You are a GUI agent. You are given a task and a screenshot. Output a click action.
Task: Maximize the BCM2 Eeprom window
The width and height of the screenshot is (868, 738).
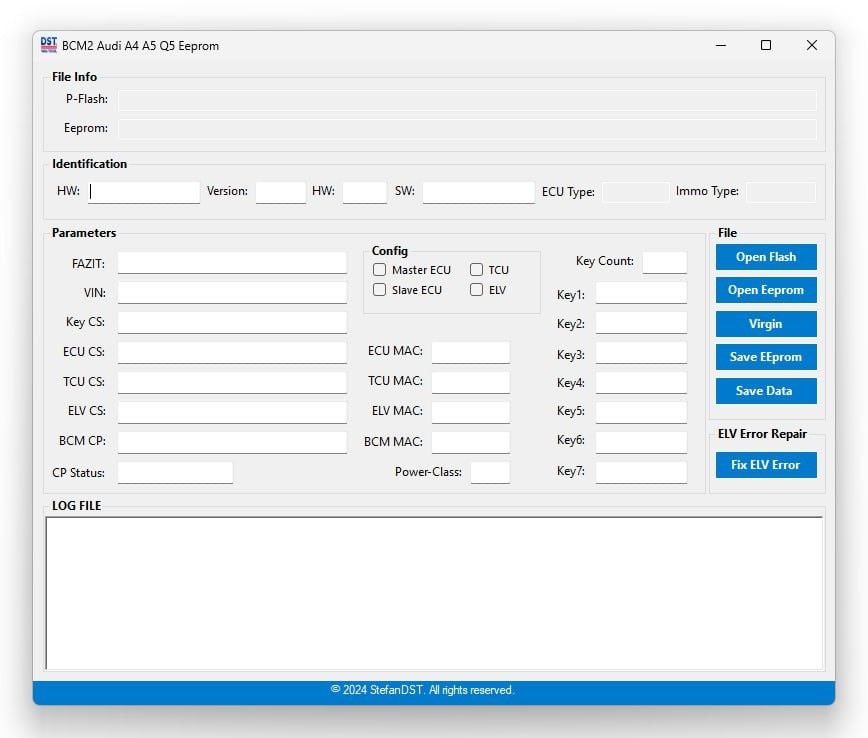[x=766, y=45]
